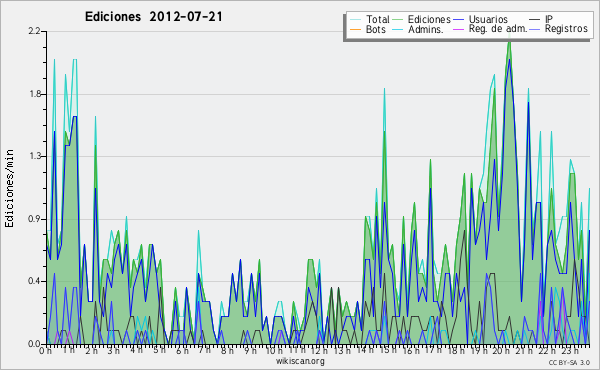Screen dimensions: 600x370
Task: Click the Bots legend orange line swatch
Action: point(355,29)
